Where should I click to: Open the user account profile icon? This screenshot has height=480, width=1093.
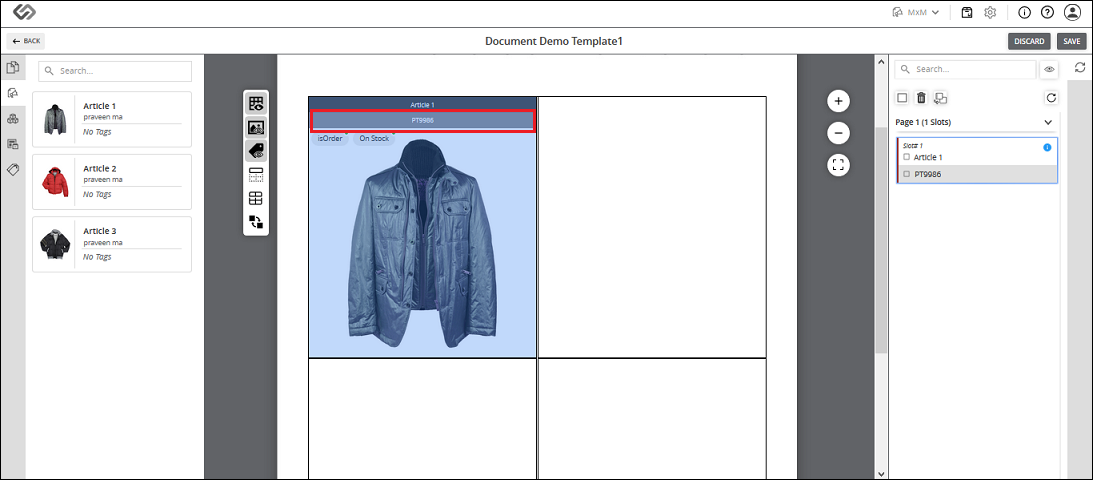pos(1071,13)
